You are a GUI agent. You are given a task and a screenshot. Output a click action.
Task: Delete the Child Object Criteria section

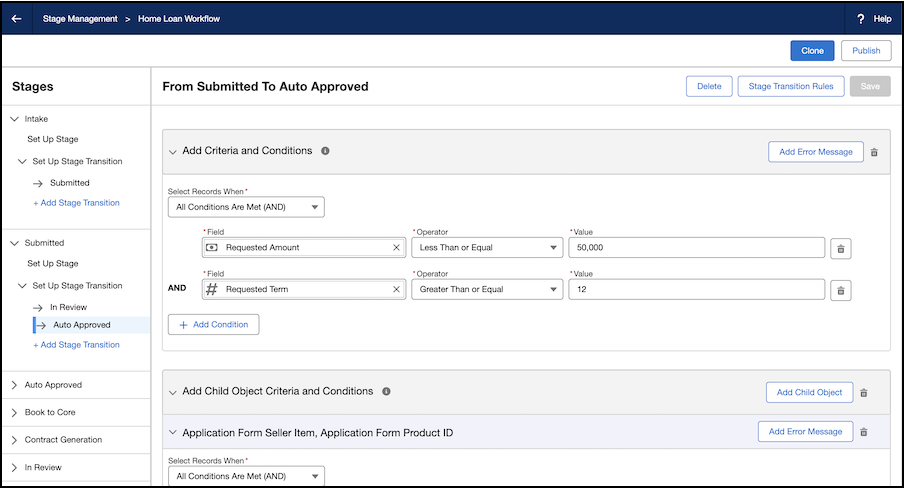click(864, 393)
